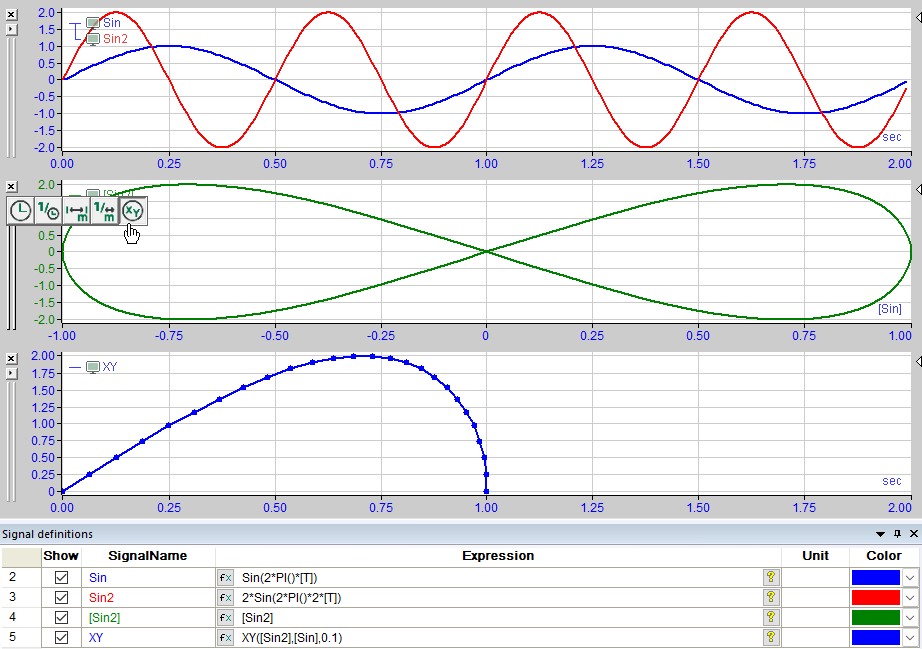
Task: Click the Expression column header
Action: coord(498,556)
